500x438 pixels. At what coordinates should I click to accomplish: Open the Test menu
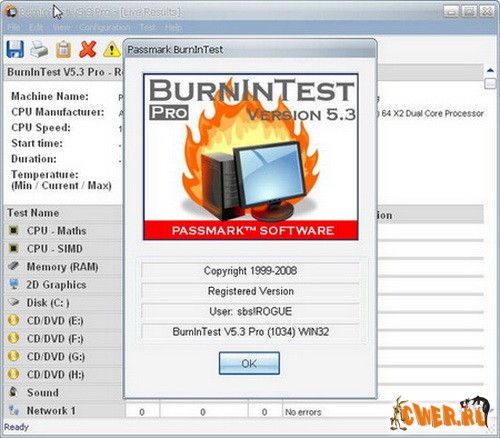[148, 27]
